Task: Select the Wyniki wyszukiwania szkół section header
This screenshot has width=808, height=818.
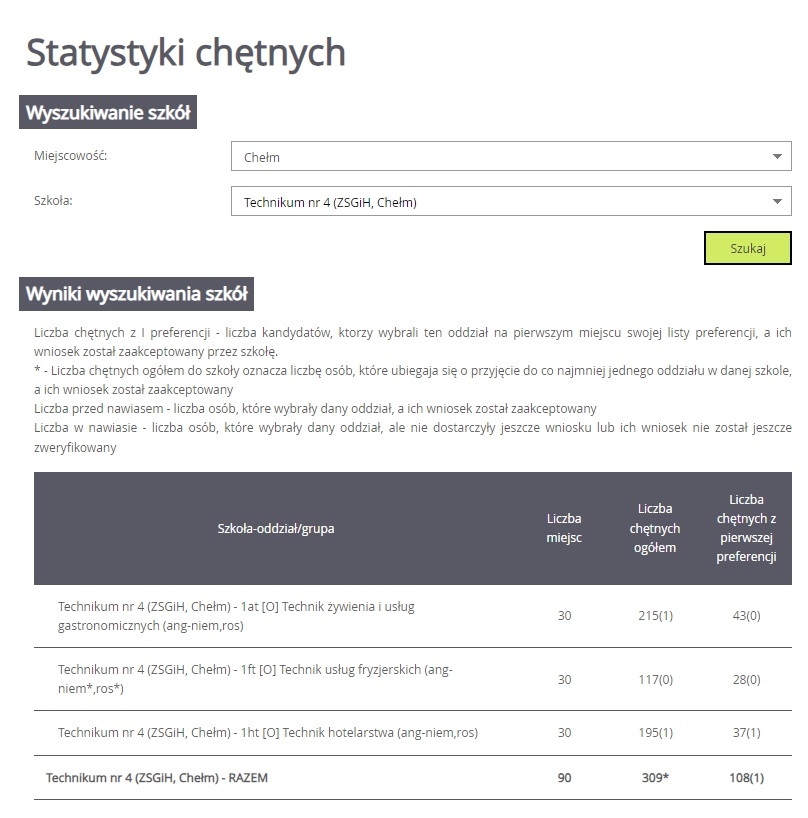Action: pyautogui.click(x=137, y=294)
